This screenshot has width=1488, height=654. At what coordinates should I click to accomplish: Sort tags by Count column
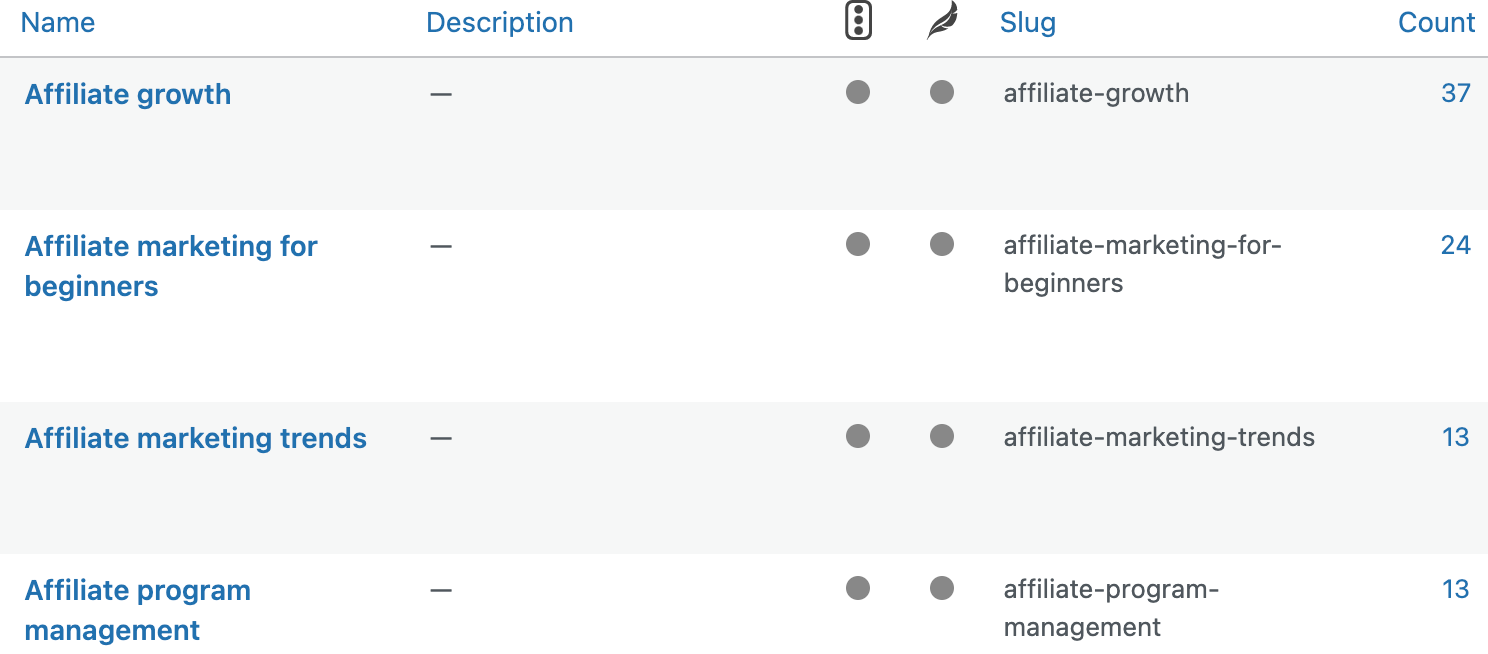click(1436, 23)
